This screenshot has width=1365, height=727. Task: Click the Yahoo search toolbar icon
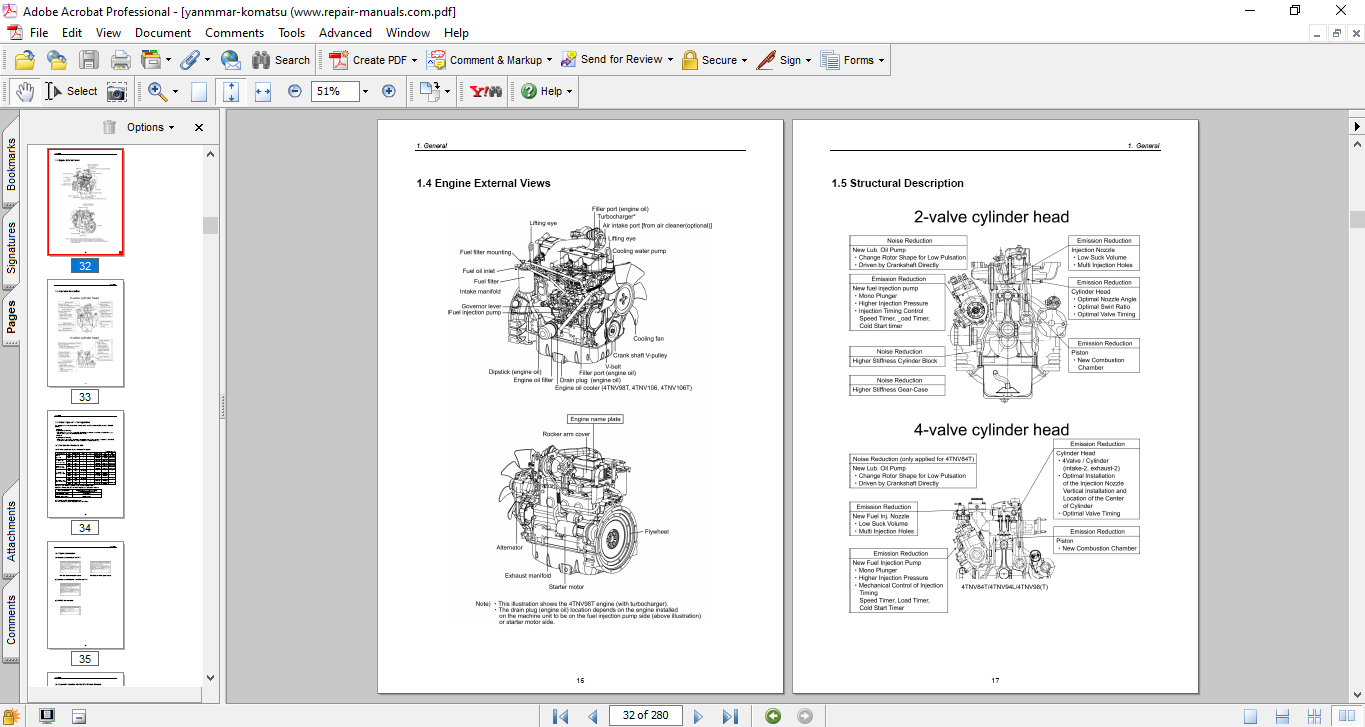pyautogui.click(x=486, y=91)
